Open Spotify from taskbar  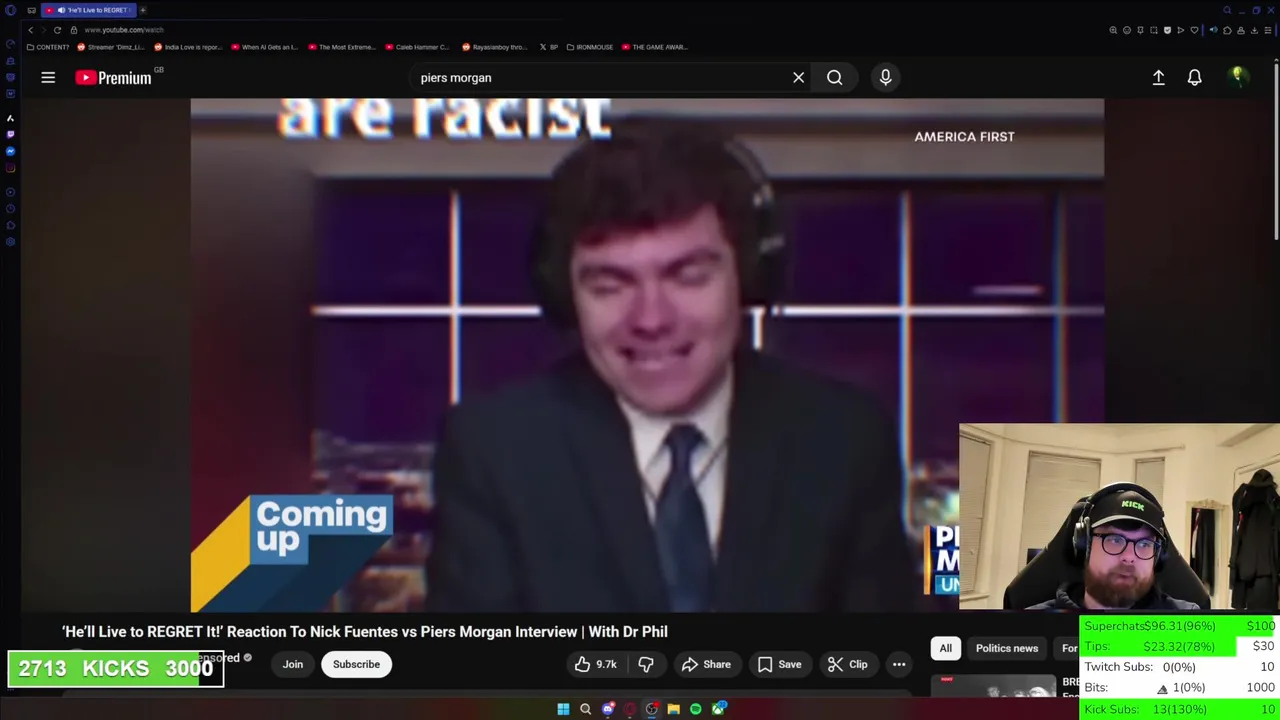click(695, 709)
